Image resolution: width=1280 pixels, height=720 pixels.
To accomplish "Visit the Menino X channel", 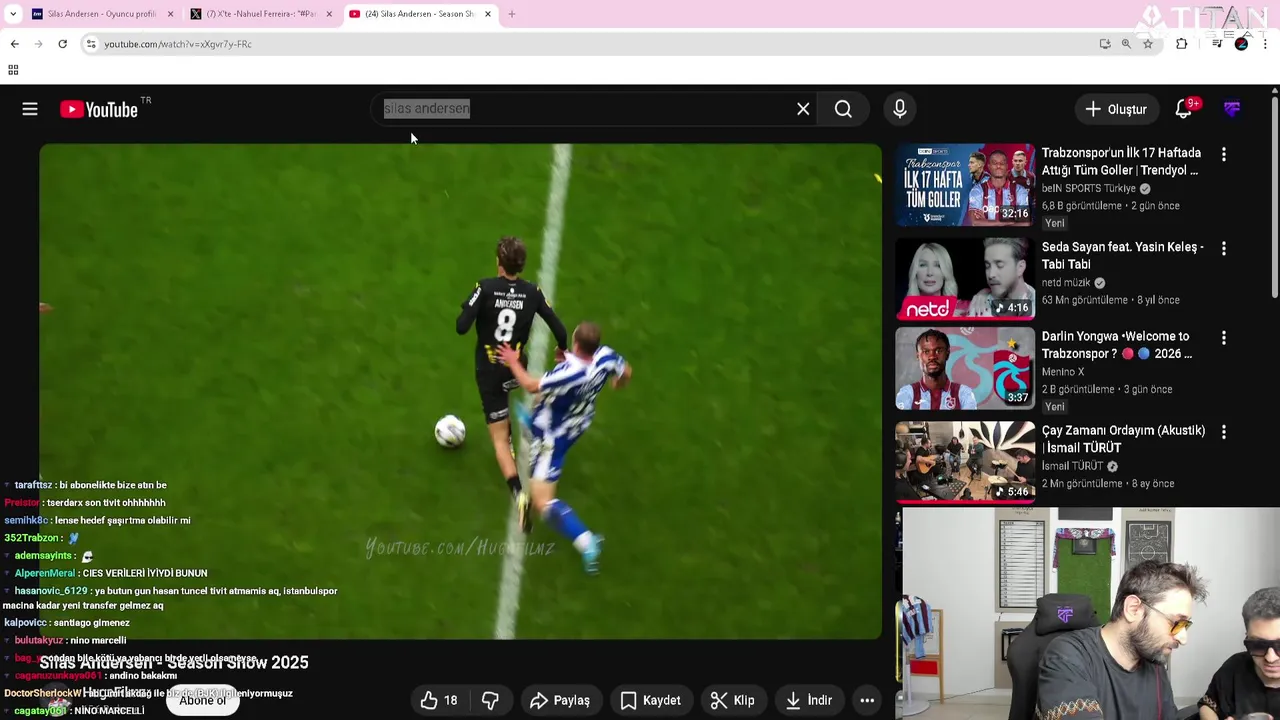I will coord(1062,372).
